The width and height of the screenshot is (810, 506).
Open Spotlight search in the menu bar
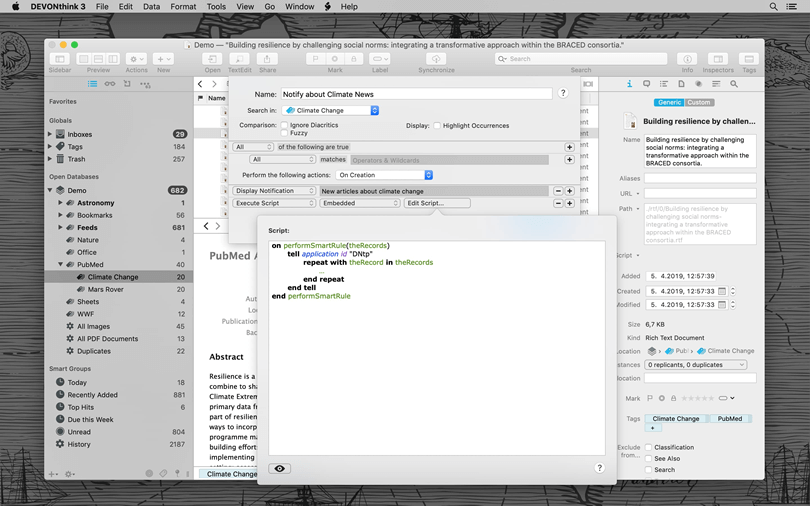[x=773, y=7]
